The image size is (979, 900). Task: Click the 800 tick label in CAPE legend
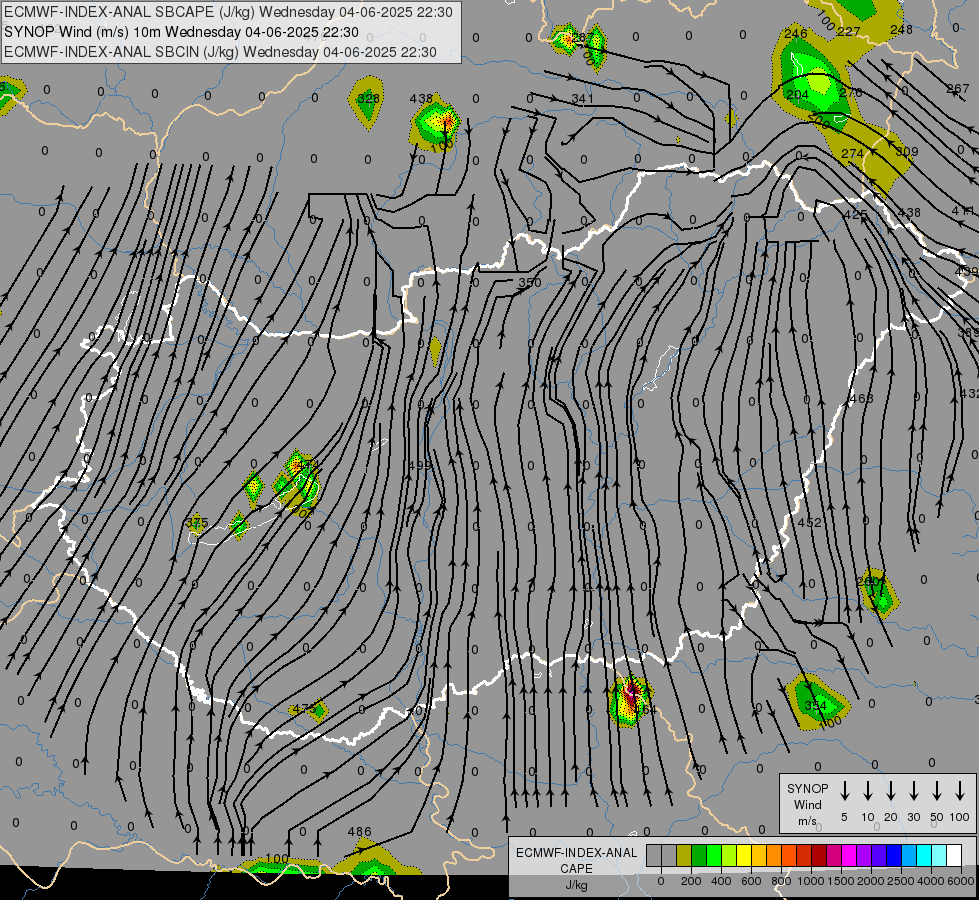(781, 881)
